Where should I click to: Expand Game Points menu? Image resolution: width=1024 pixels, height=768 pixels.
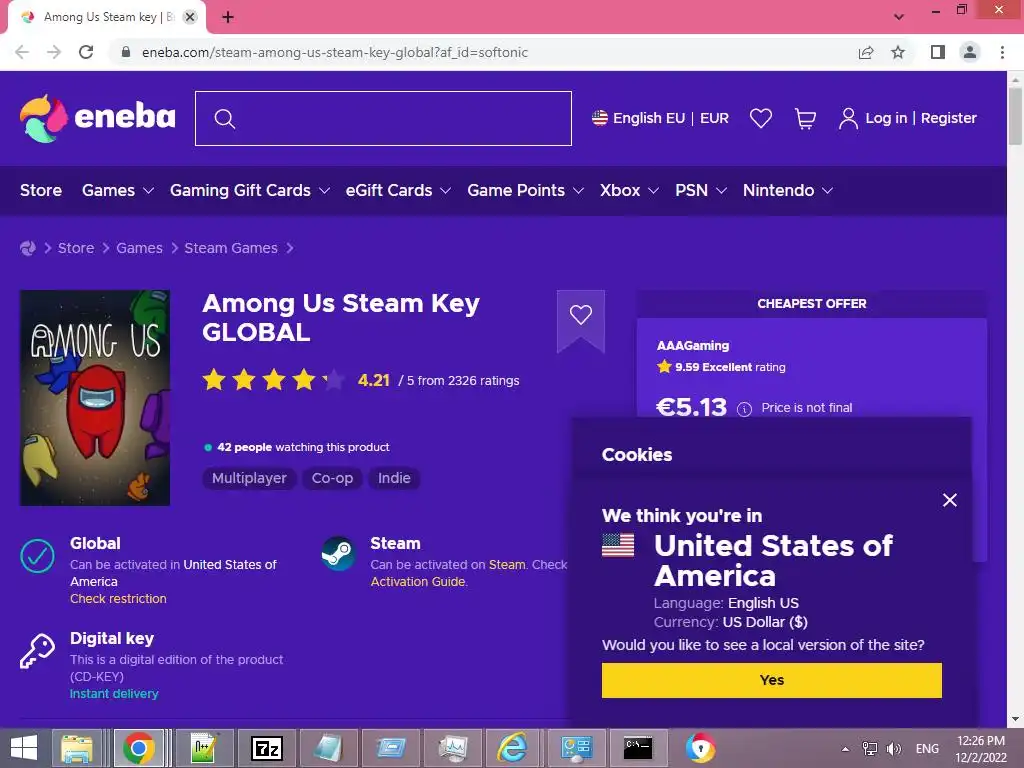[525, 191]
